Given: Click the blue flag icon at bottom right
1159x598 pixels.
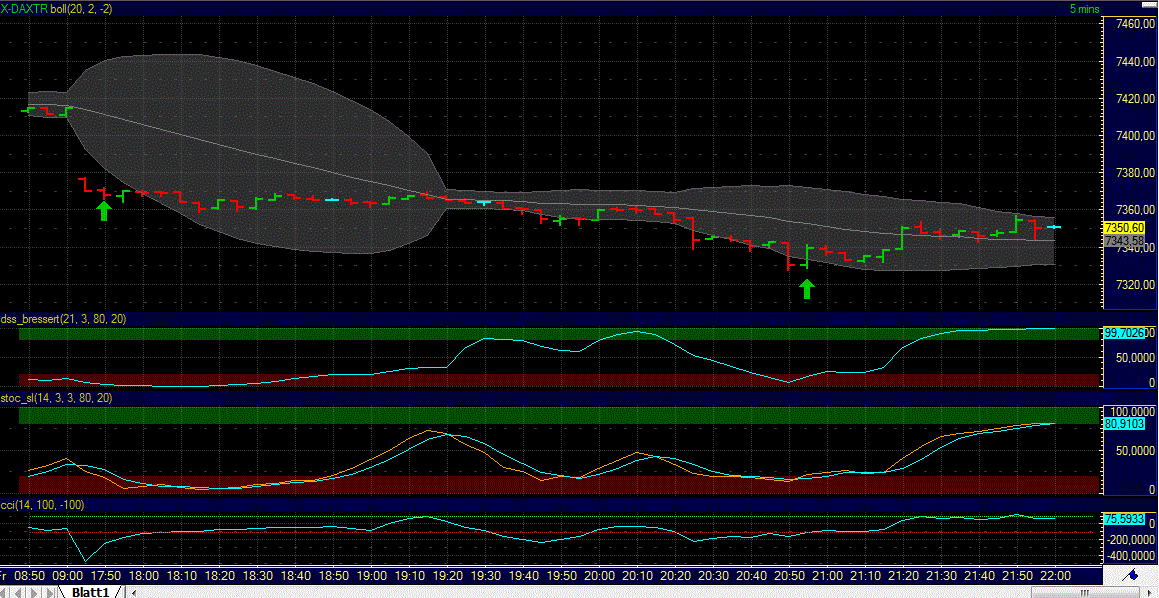Looking at the screenshot, I should click(1135, 575).
